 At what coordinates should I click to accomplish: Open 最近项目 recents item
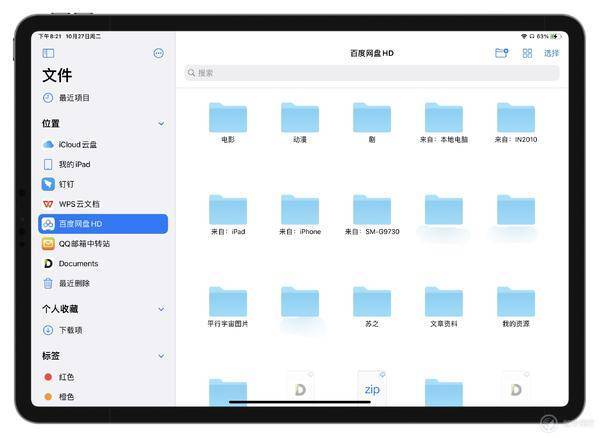pyautogui.click(x=103, y=98)
